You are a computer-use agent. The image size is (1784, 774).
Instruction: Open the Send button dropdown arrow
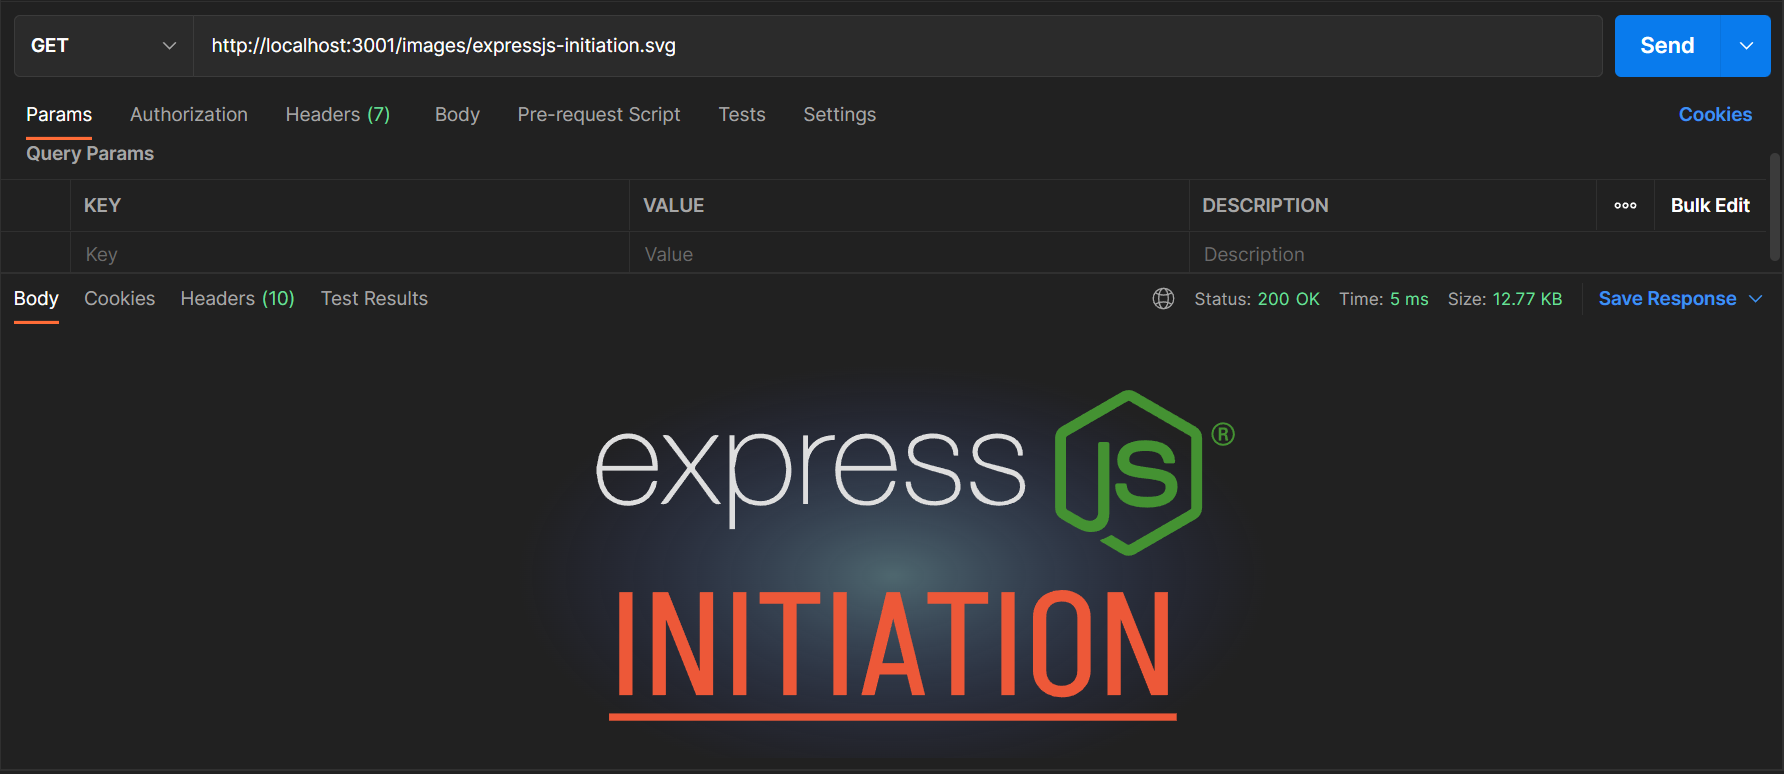(1746, 46)
